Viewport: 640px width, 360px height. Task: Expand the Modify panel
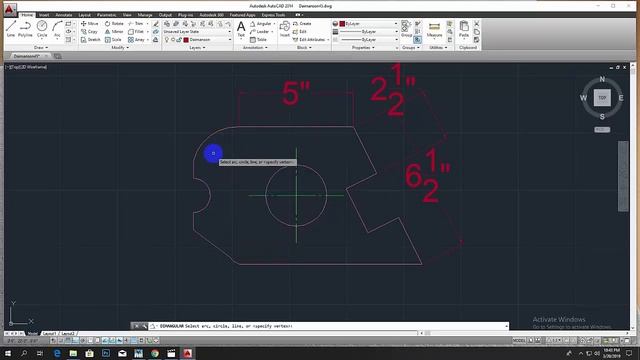pos(120,48)
